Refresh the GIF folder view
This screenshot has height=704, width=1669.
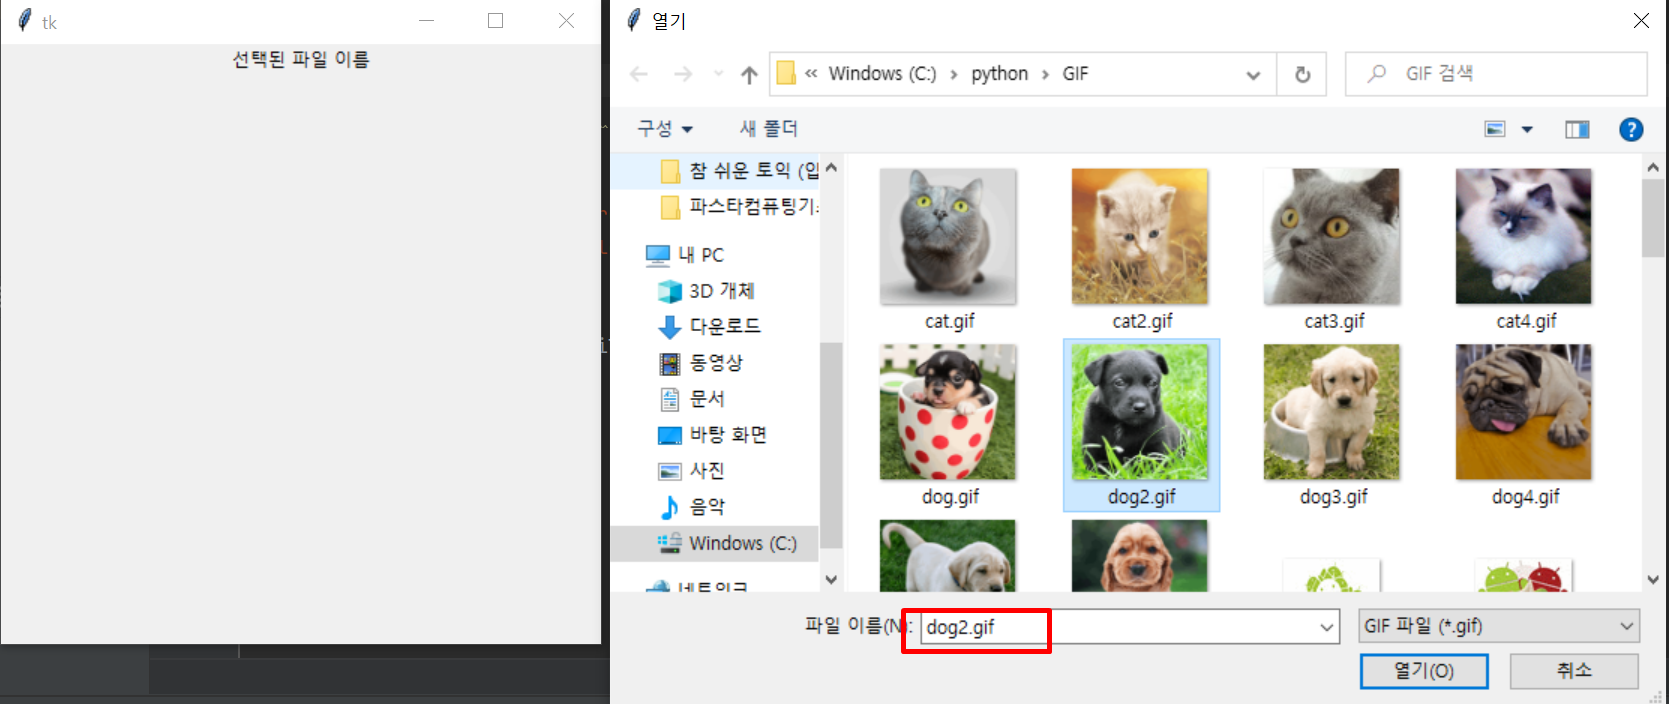pos(1302,74)
